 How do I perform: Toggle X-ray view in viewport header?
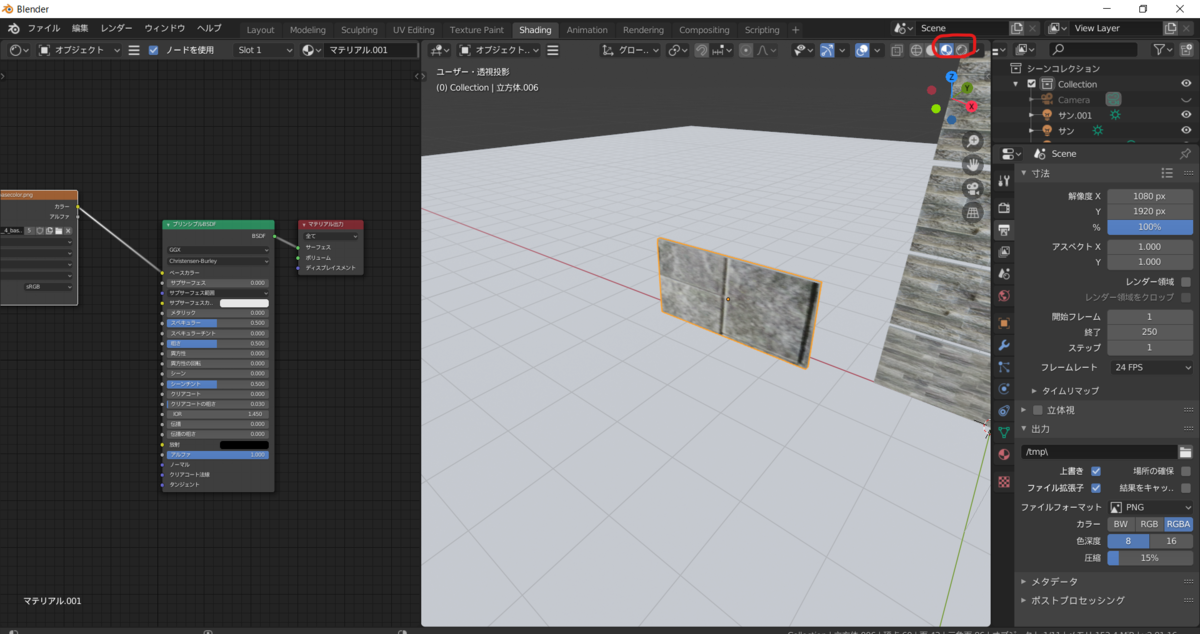896,50
